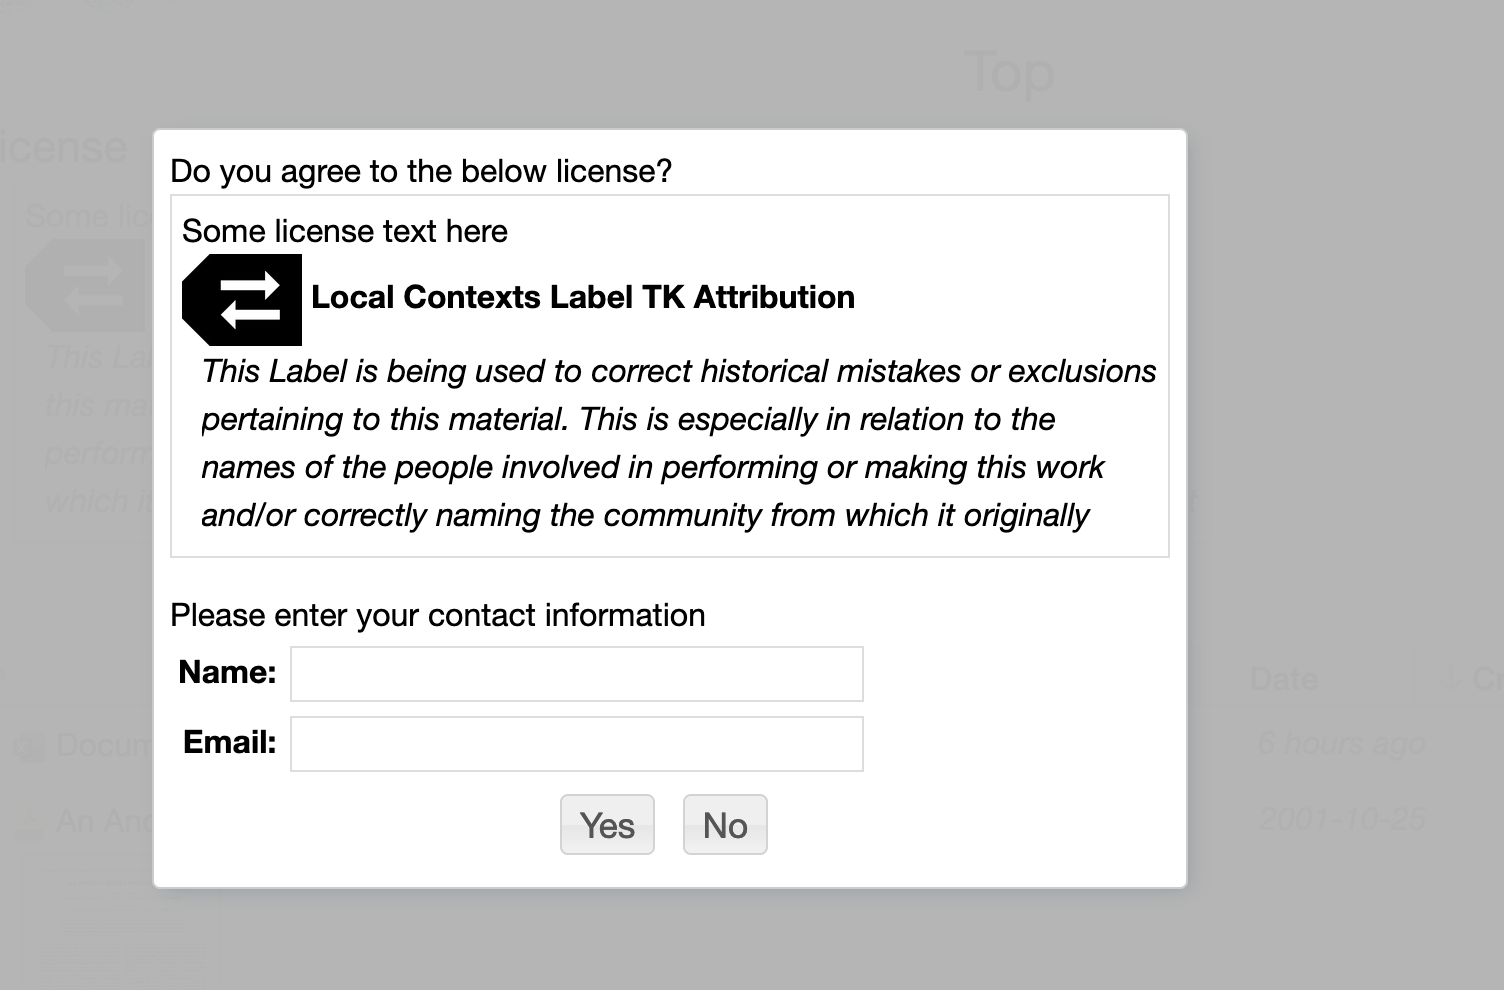The image size is (1504, 990).
Task: Click the dimmed TK Attribution icon behind the dialog
Action: pyautogui.click(x=86, y=286)
